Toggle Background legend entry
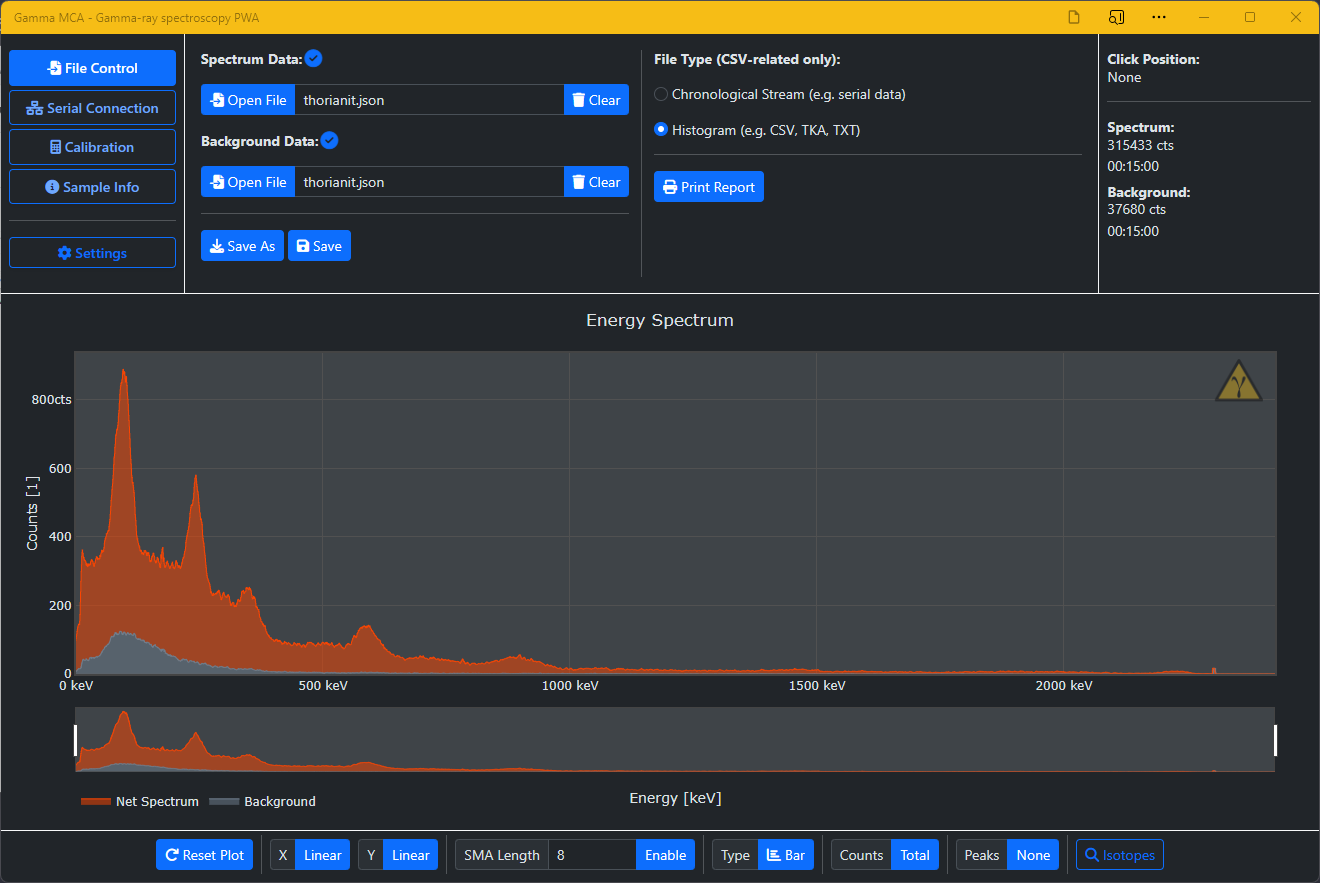Viewport: 1320px width, 883px height. (x=263, y=801)
